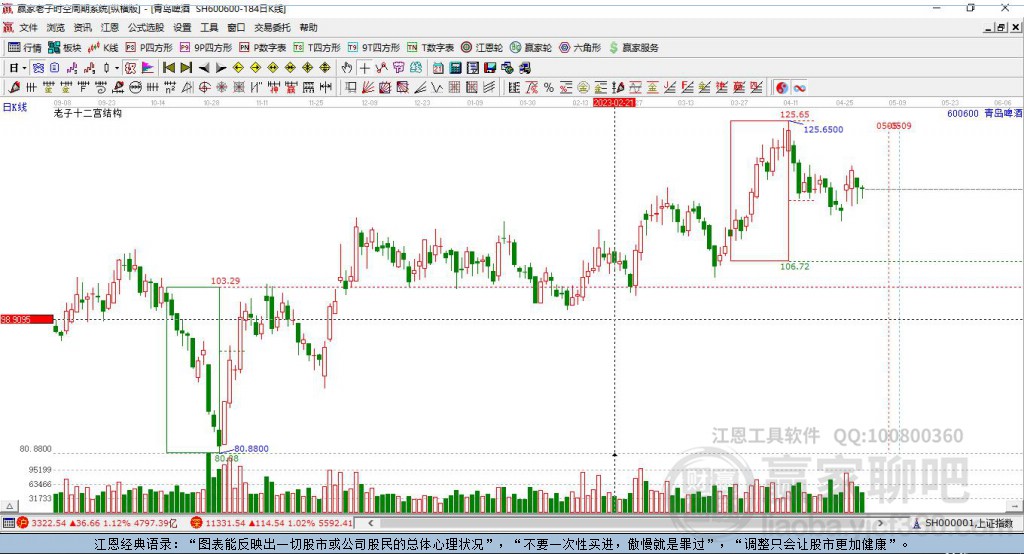1024x554 pixels.
Task: Open the 公式选股 menu
Action: pos(146,27)
